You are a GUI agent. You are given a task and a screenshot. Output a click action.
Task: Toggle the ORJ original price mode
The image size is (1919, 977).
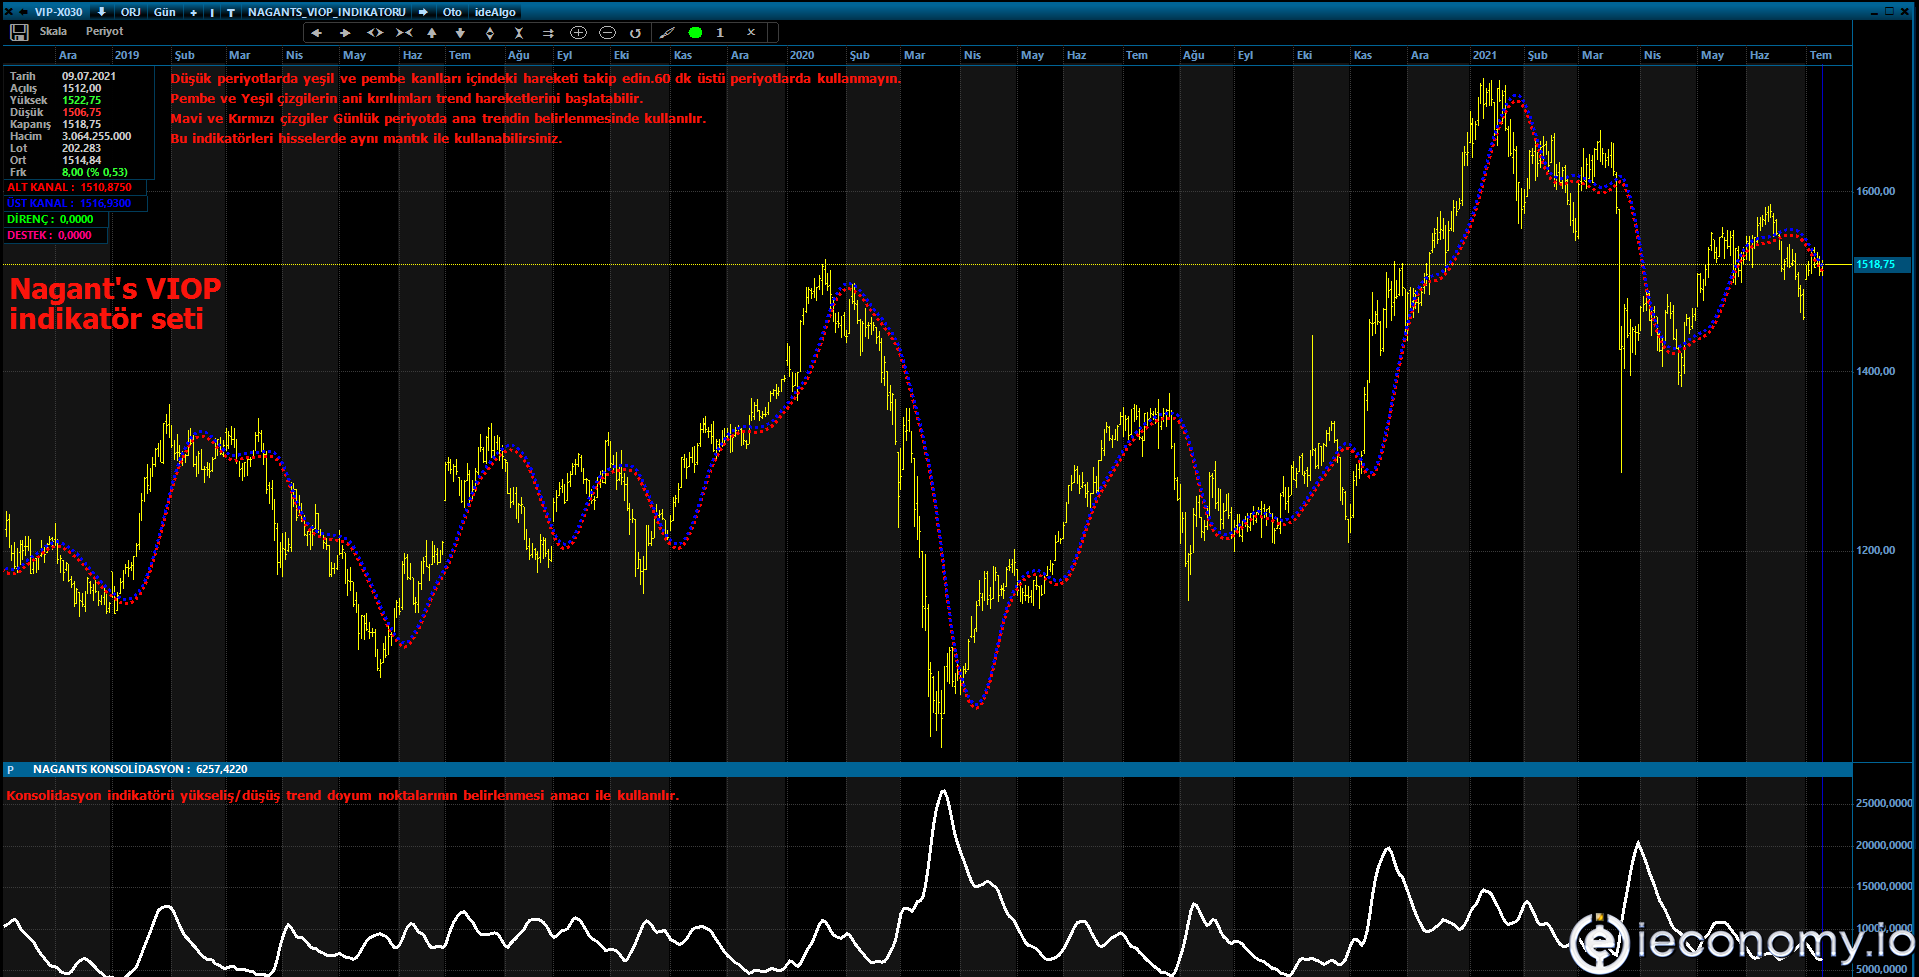point(130,12)
